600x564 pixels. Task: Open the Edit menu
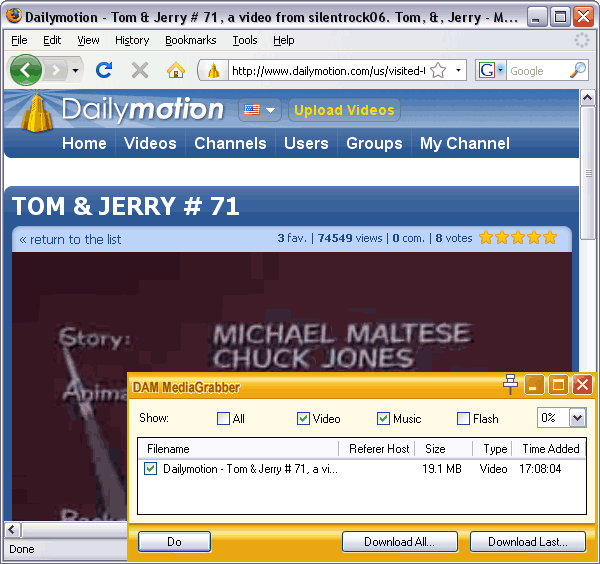52,40
